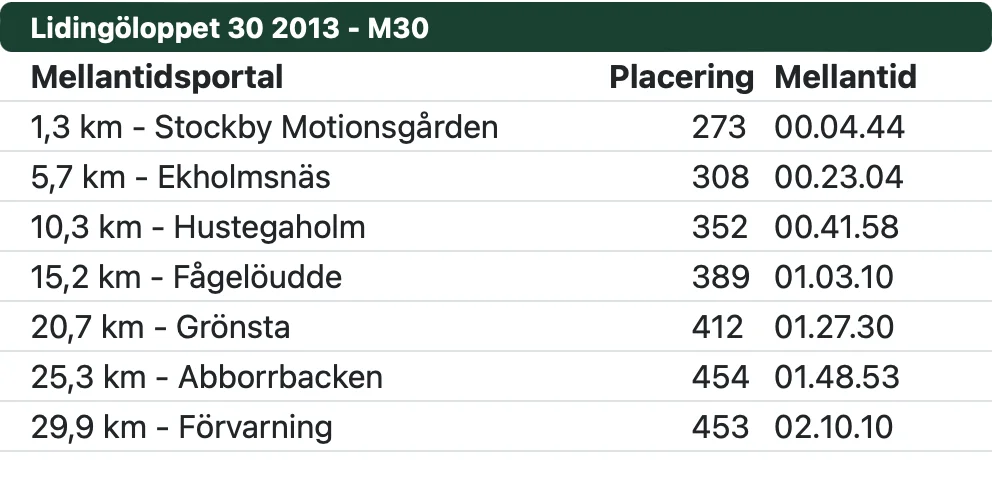
Task: Select the 5,7 km Ekholmsnäs row
Action: (496, 176)
